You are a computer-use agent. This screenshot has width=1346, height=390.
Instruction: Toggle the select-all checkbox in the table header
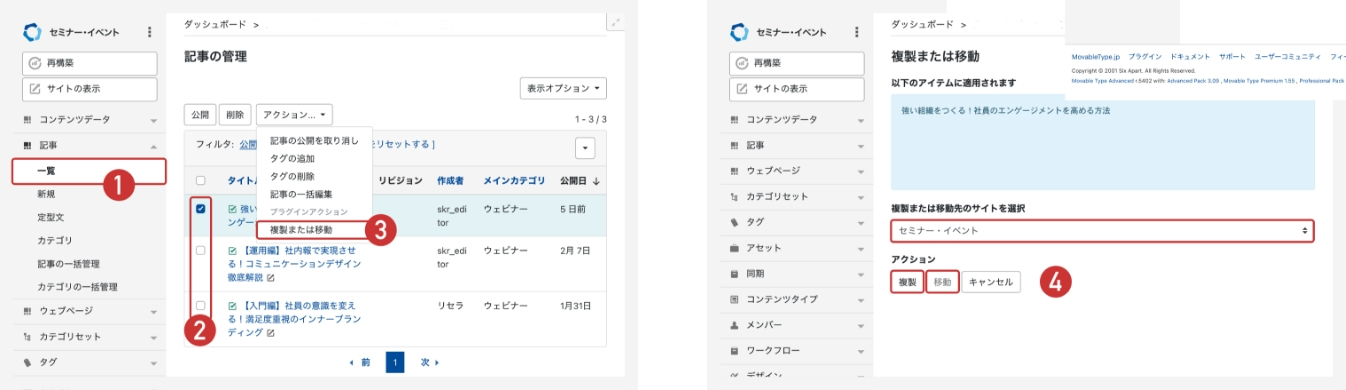pyautogui.click(x=201, y=181)
